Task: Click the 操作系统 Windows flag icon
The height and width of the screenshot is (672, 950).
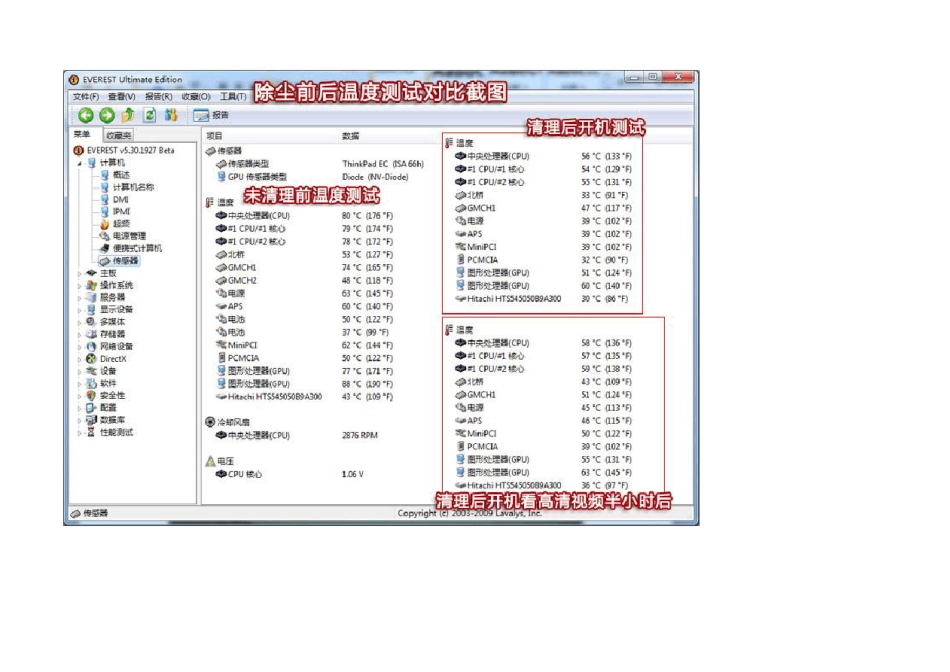Action: (91, 285)
